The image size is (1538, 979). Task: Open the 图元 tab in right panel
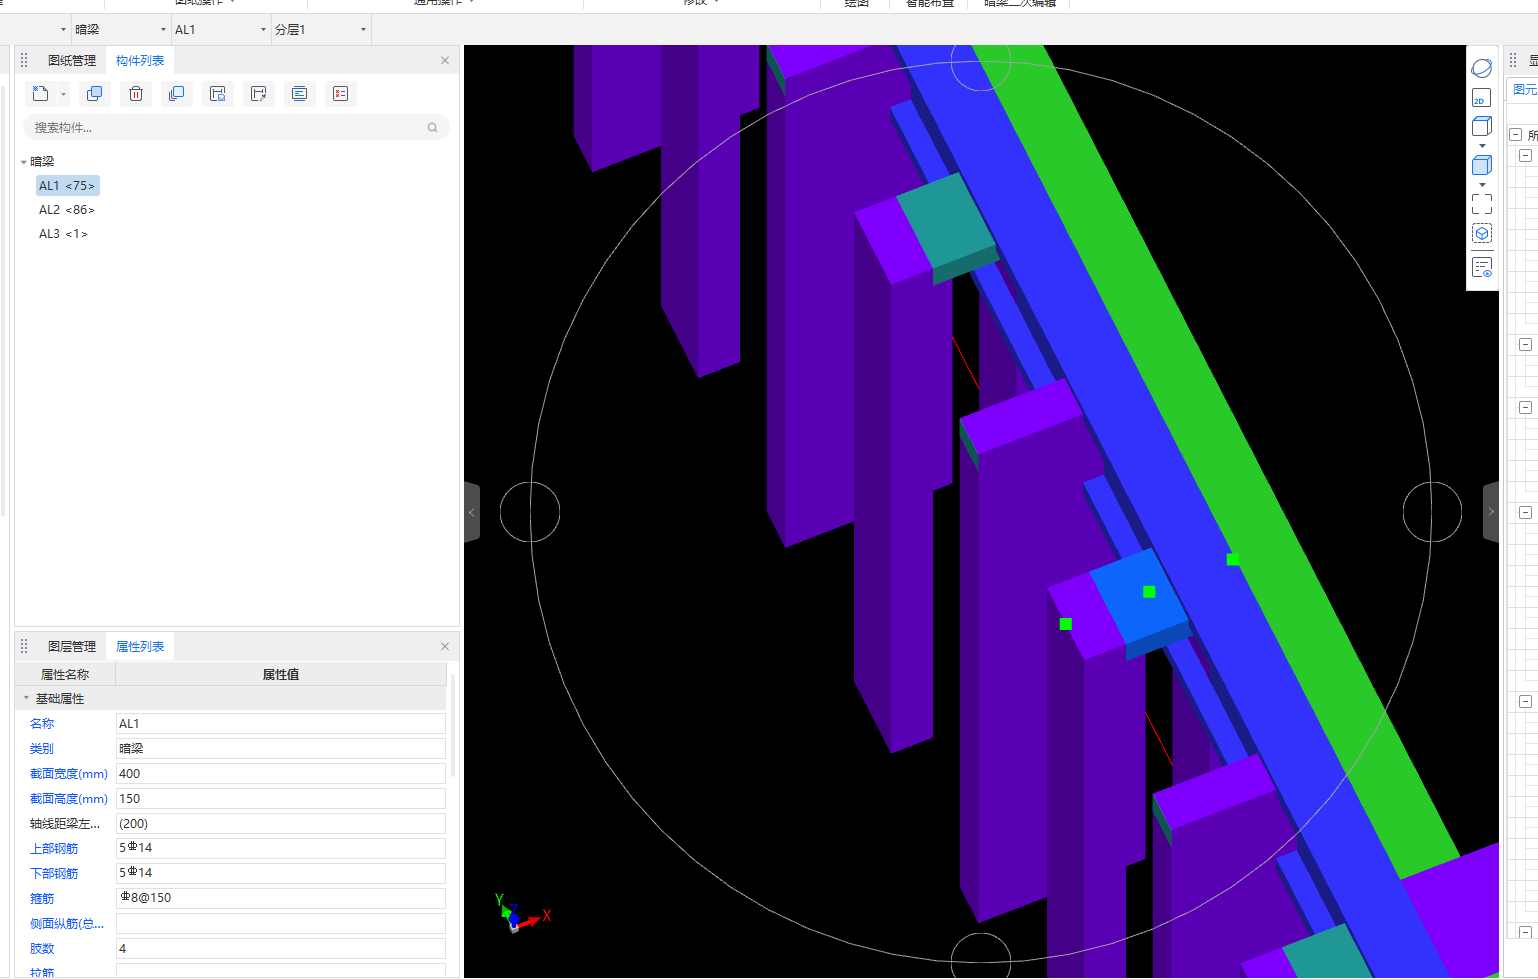(x=1525, y=90)
